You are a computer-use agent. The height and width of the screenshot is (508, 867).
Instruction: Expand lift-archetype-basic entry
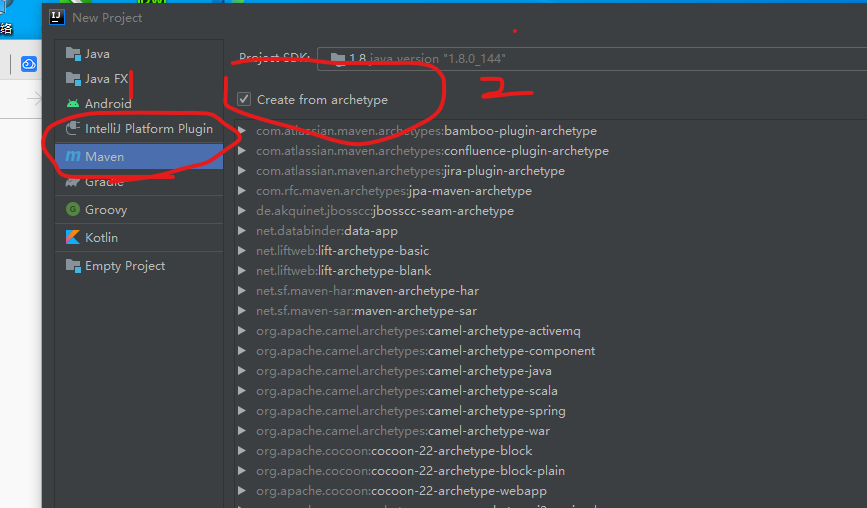click(242, 250)
